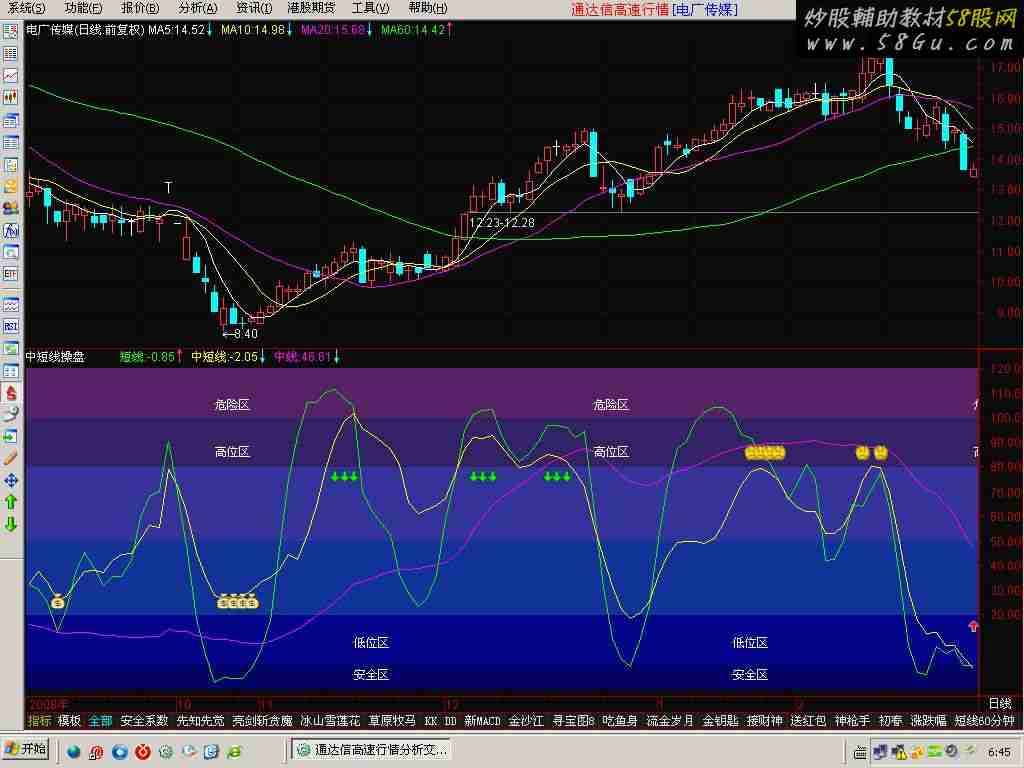
Task: Switch to the 先知先觉 indicator tab
Action: tap(200, 721)
